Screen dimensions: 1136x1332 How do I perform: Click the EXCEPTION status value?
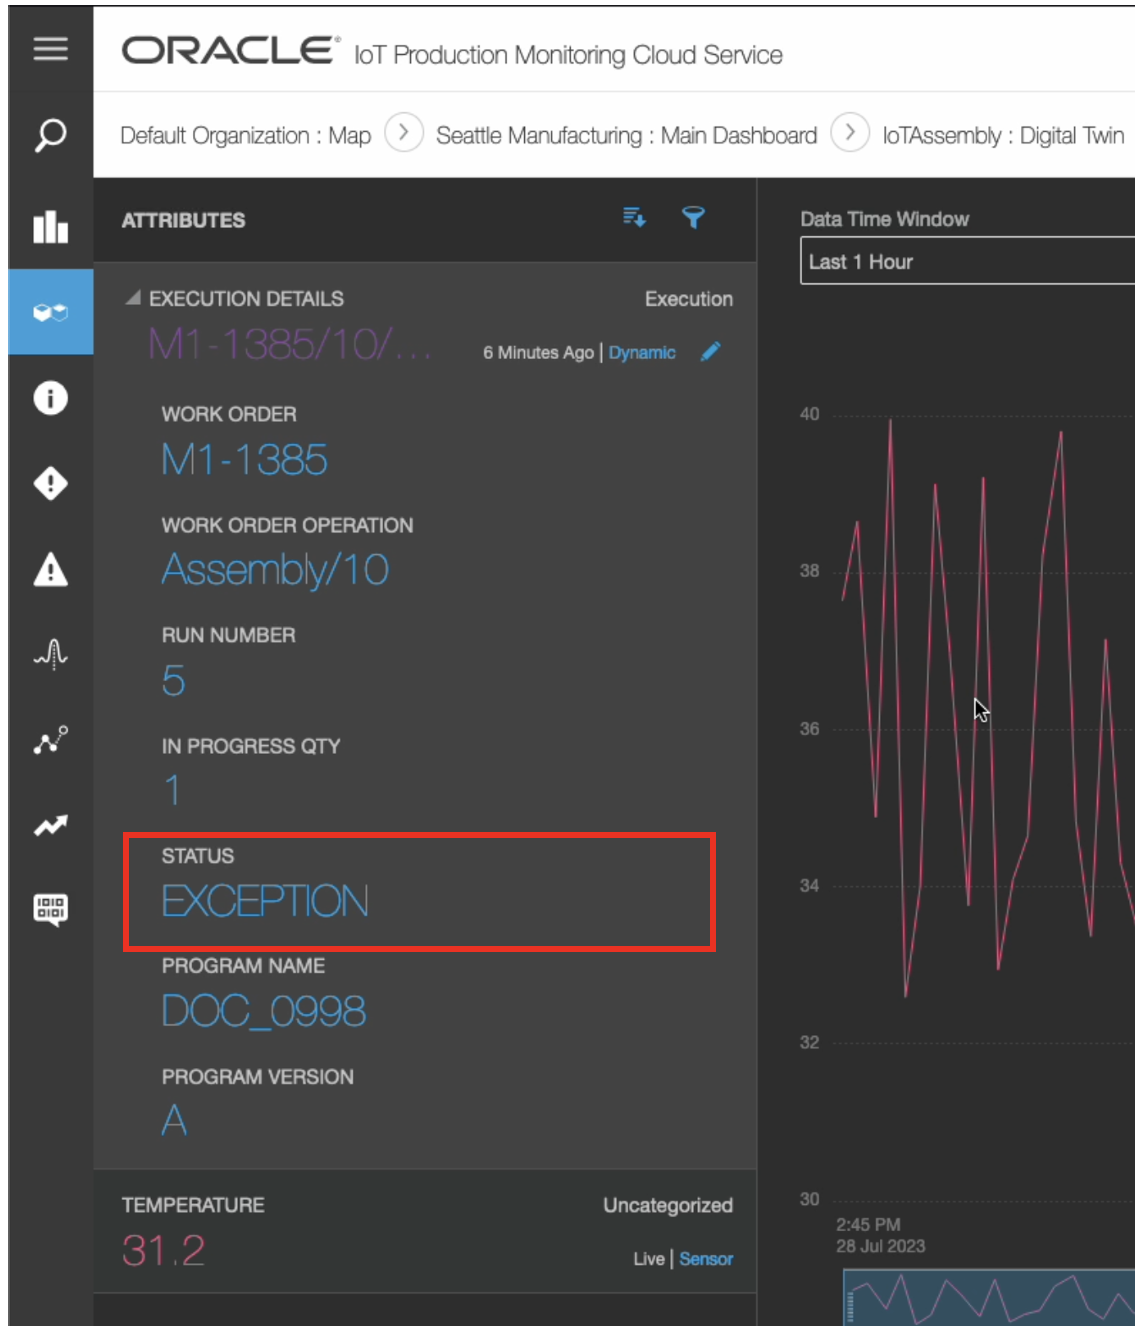pos(265,901)
